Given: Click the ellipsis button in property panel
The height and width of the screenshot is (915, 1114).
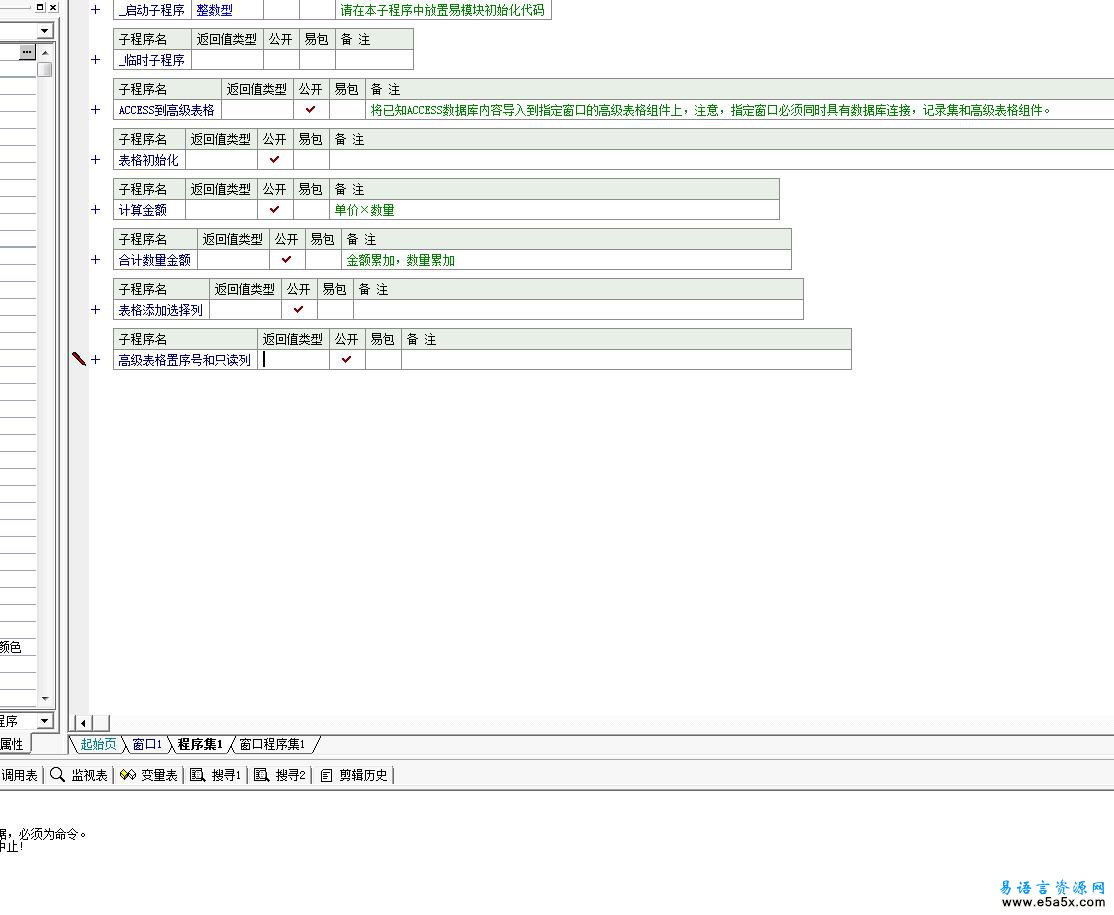Looking at the screenshot, I should [x=27, y=52].
